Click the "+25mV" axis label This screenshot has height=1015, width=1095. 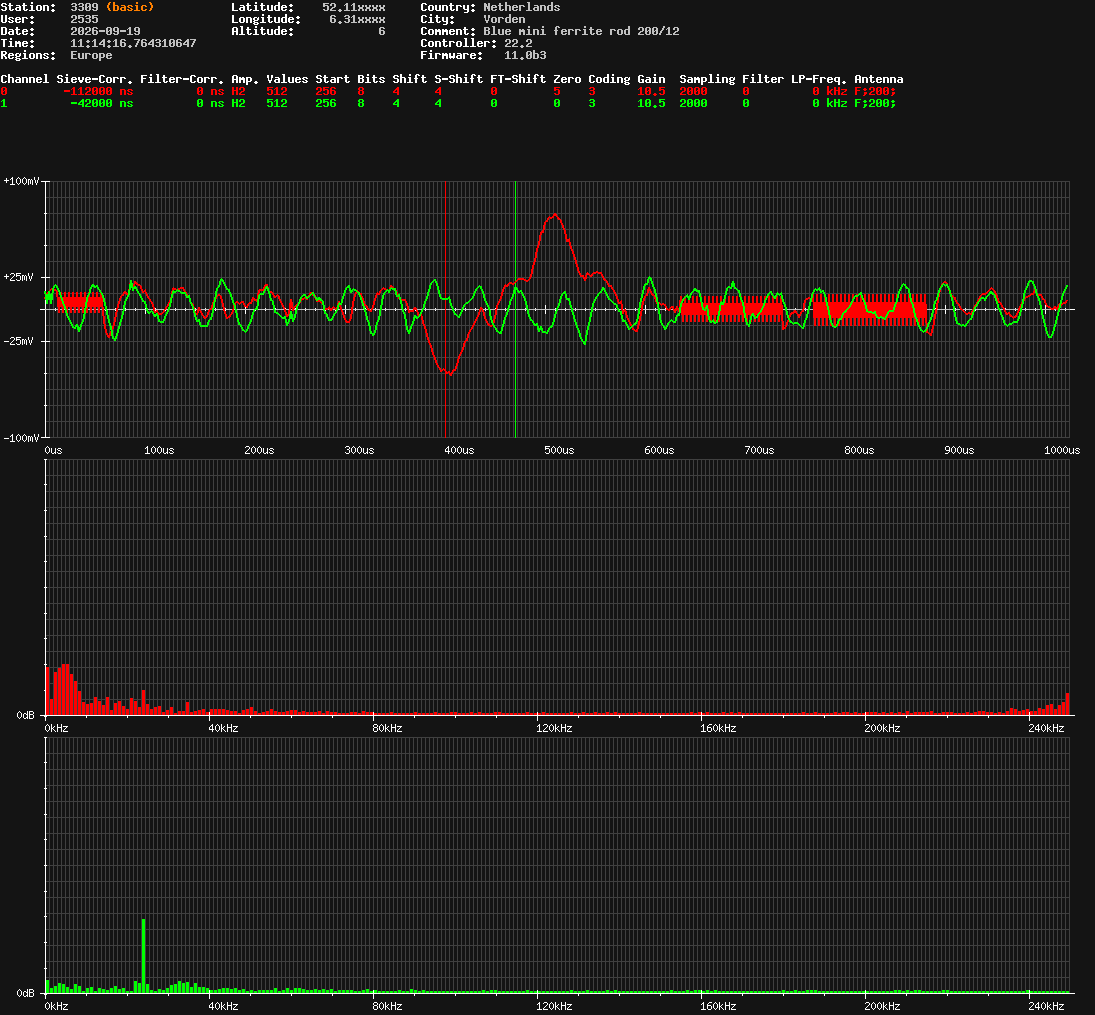click(18, 277)
